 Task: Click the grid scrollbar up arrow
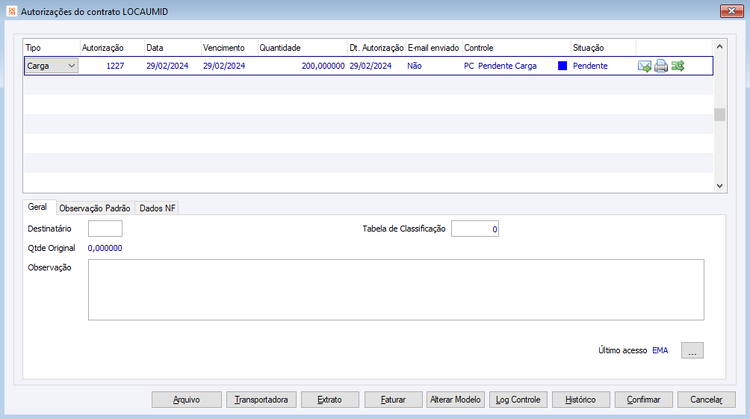719,47
